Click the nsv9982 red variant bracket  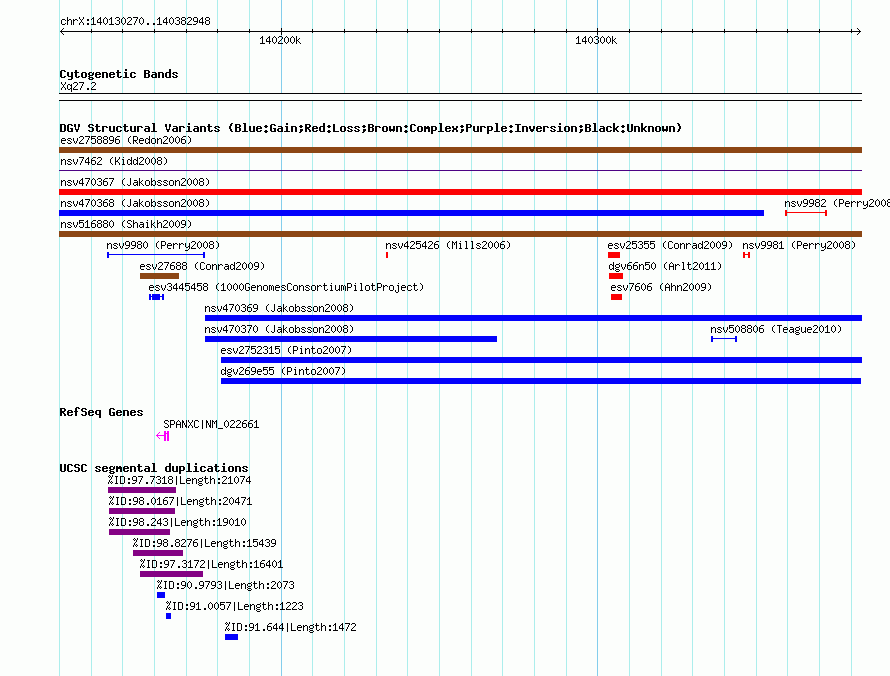click(806, 213)
